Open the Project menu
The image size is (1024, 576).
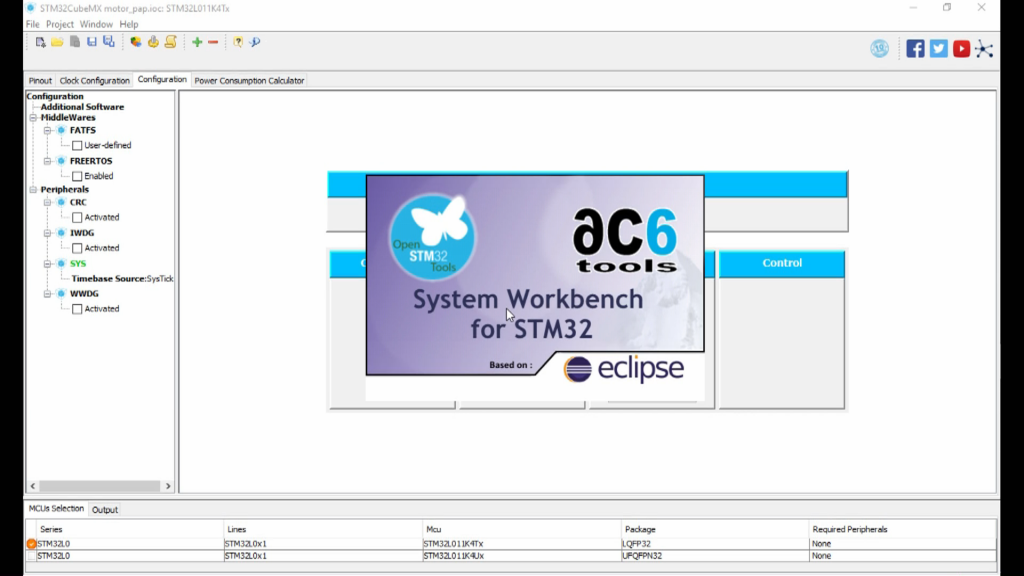click(x=60, y=24)
